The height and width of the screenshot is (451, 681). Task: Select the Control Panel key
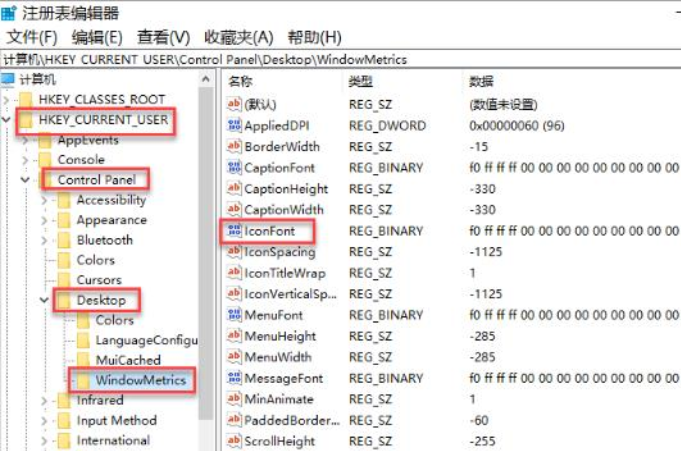point(96,179)
